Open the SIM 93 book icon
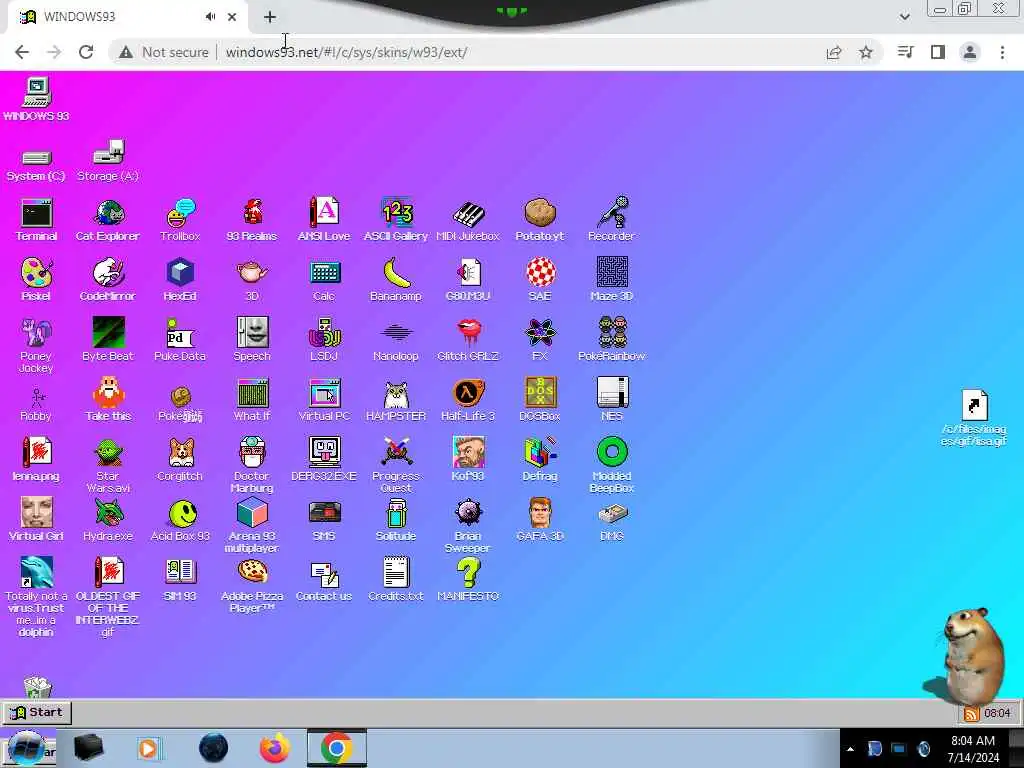The image size is (1024, 768). point(180,572)
